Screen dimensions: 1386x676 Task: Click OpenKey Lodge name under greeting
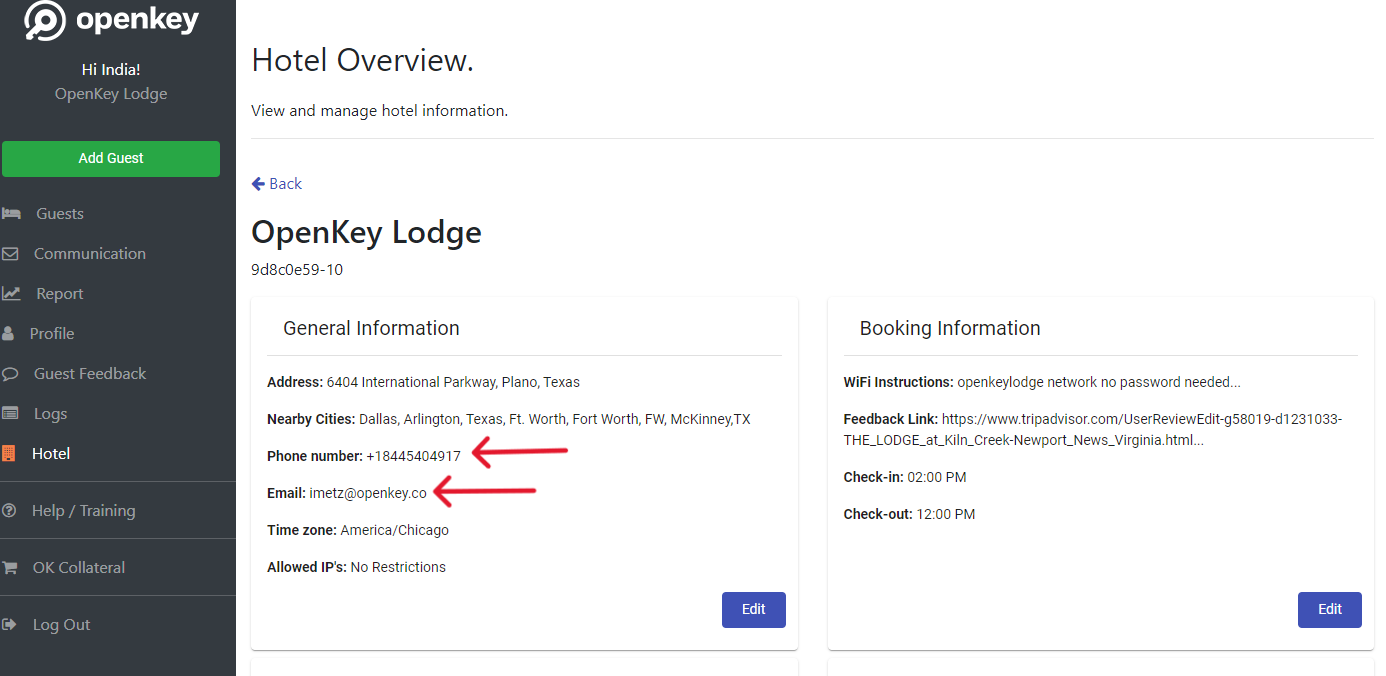click(x=111, y=94)
